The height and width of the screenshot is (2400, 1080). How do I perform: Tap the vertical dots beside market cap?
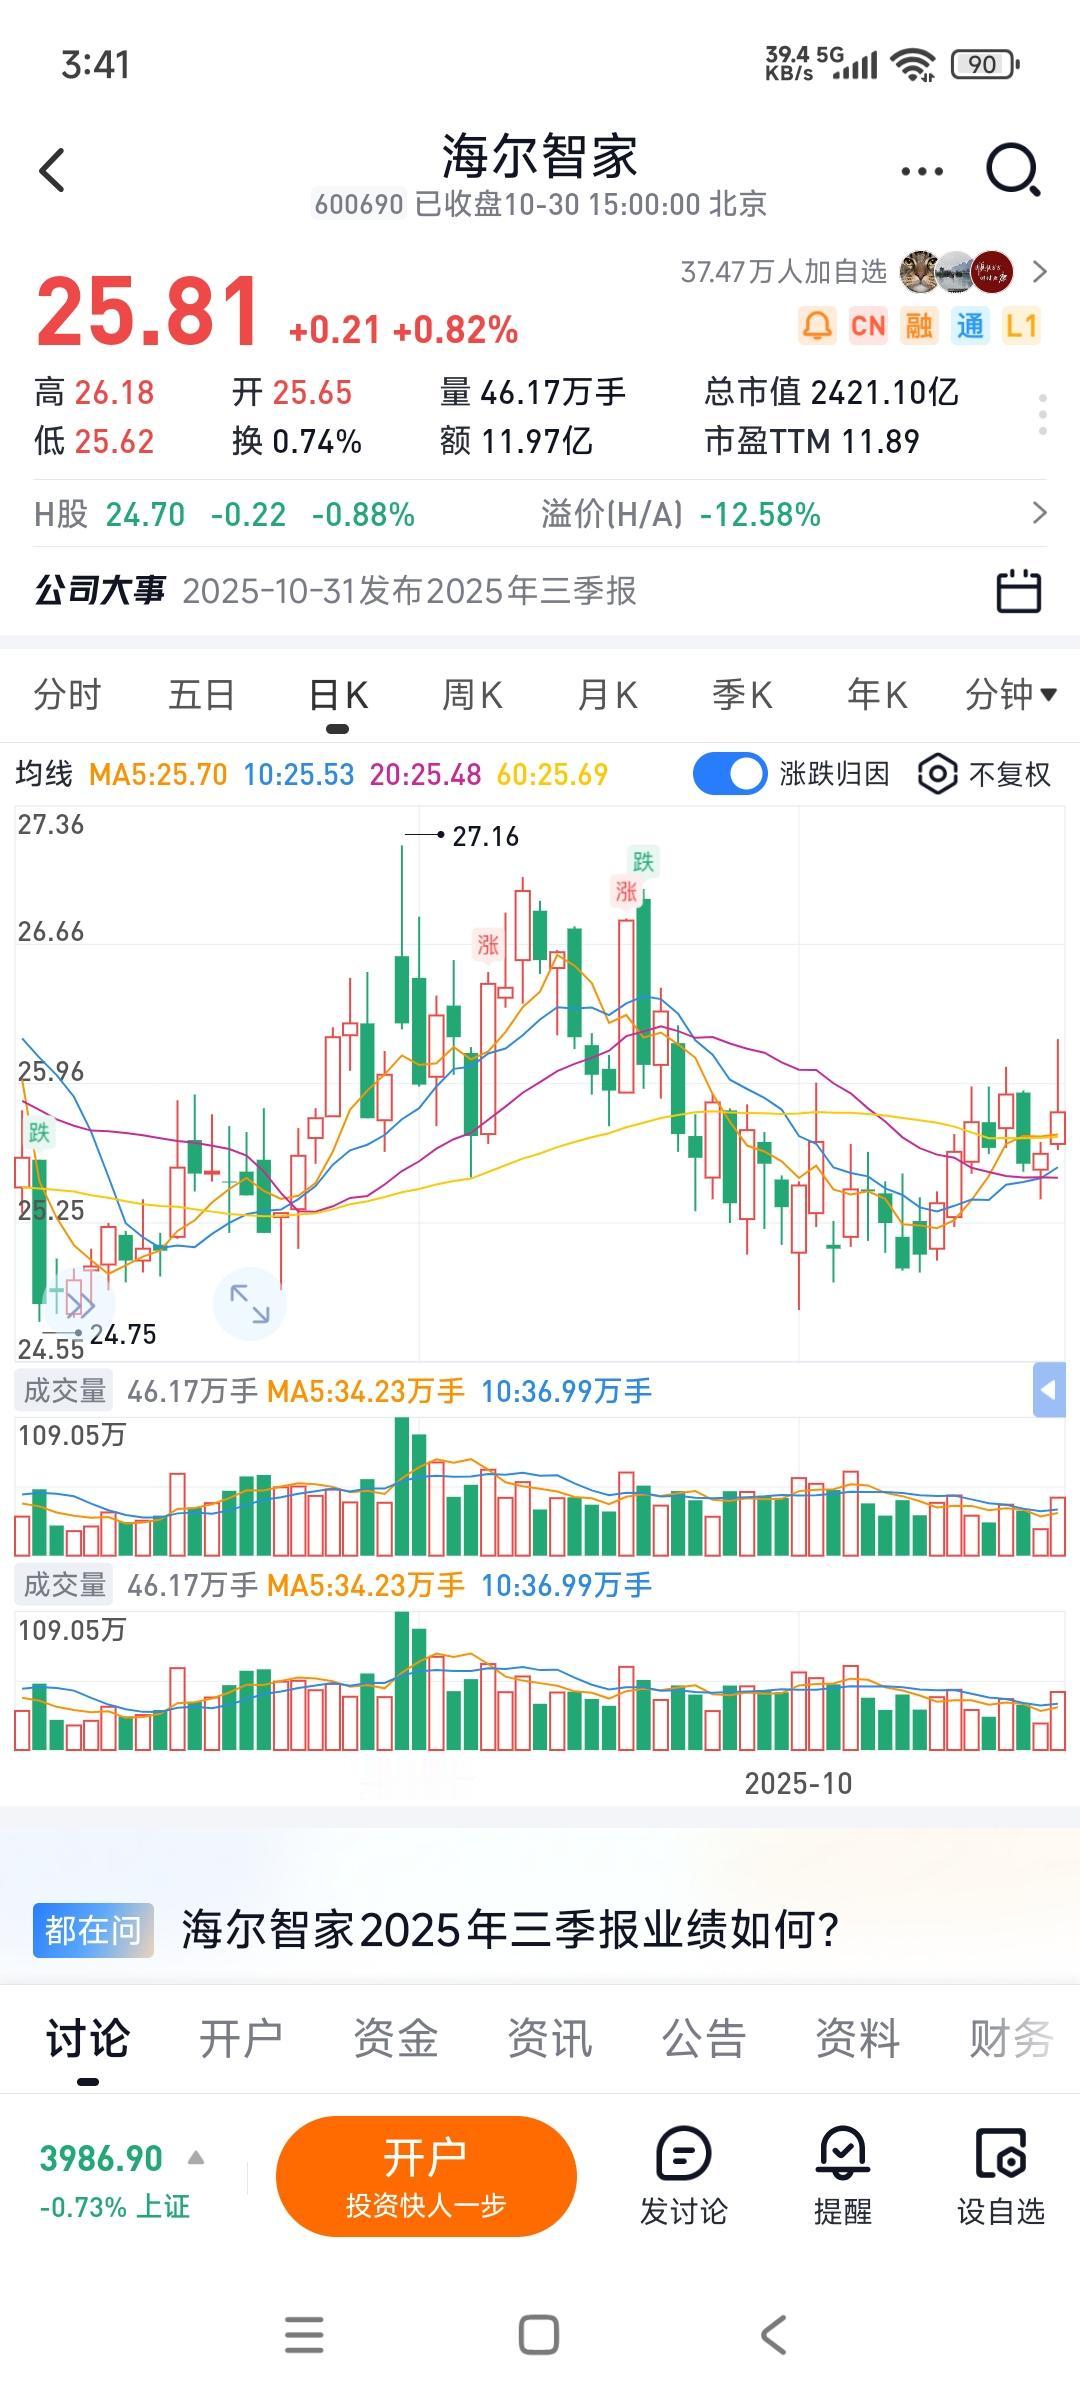[x=1042, y=414]
